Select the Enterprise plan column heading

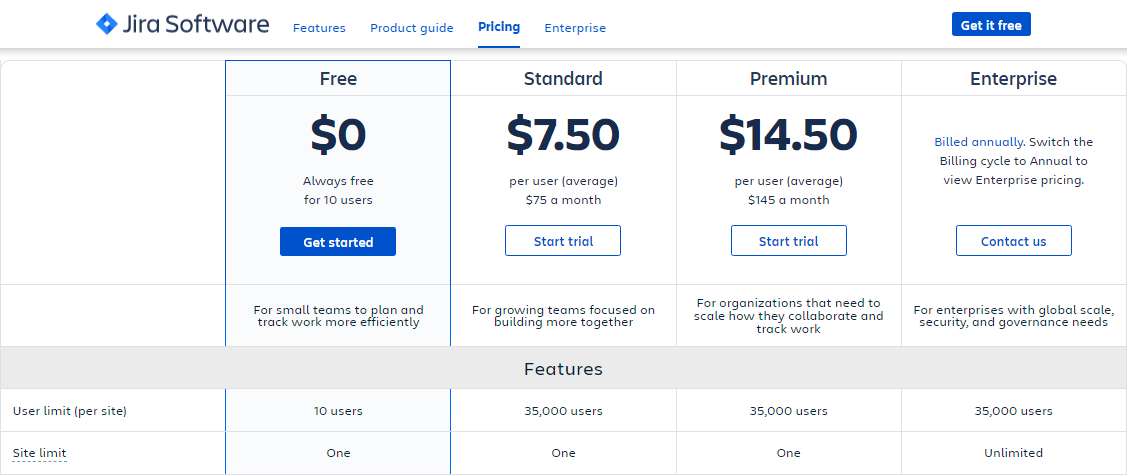tap(1014, 79)
